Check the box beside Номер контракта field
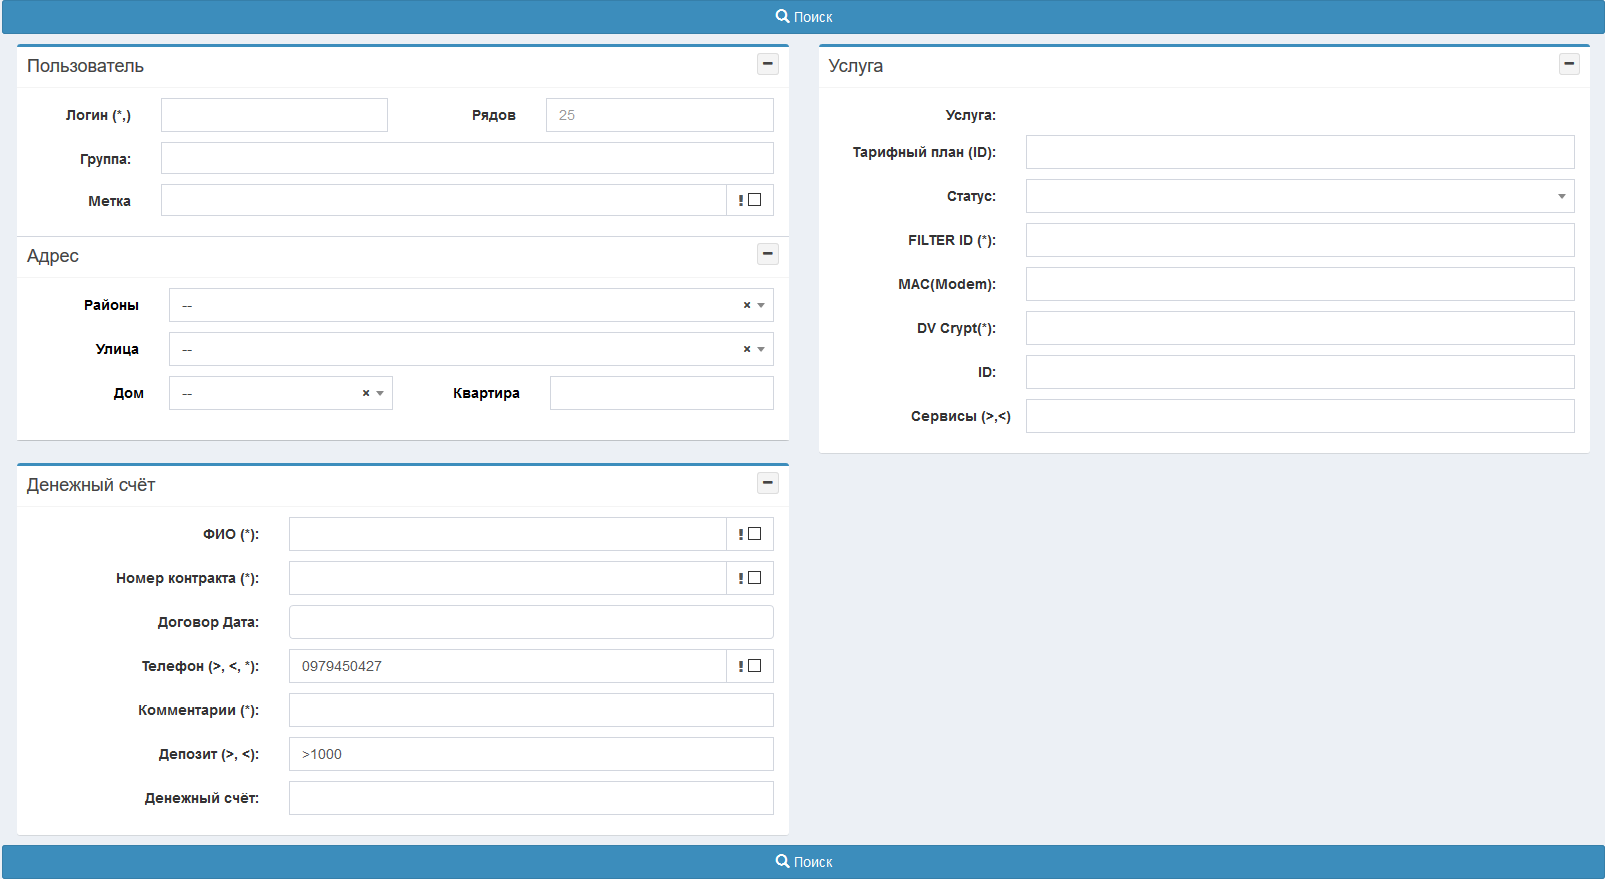The width and height of the screenshot is (1605, 879). [755, 578]
